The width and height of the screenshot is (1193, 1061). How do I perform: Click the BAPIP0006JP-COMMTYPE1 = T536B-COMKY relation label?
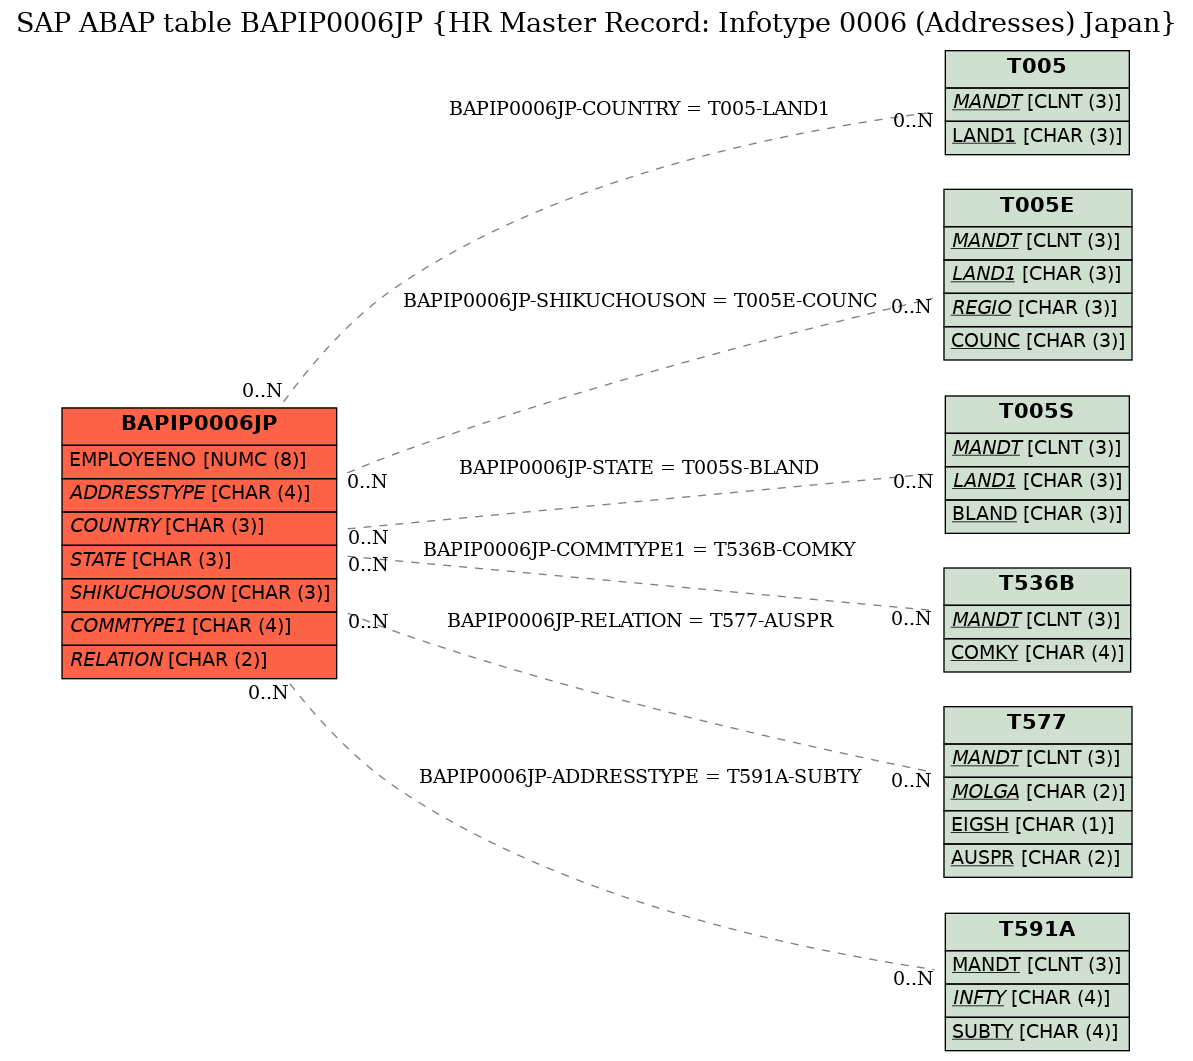639,550
